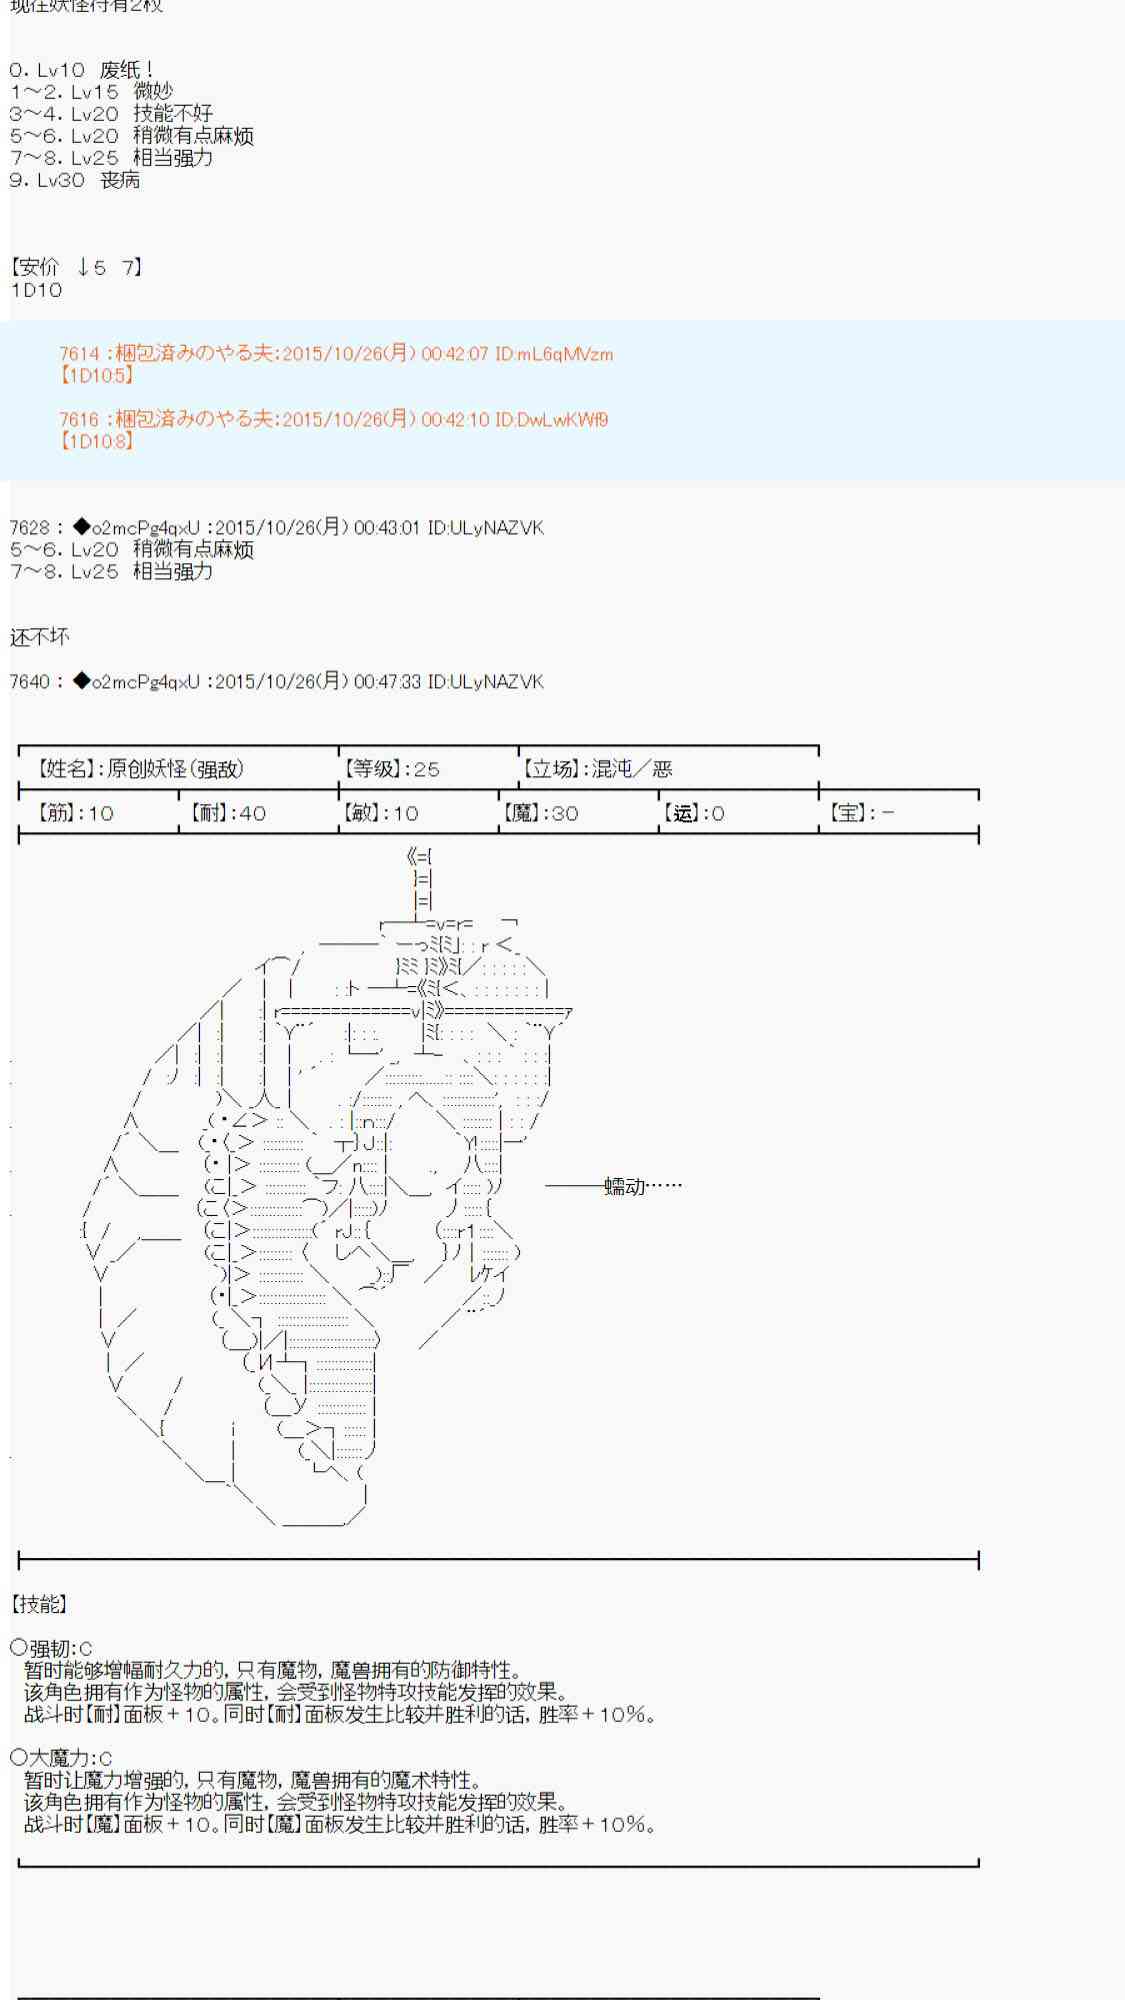The image size is (1125, 2000).
Task: Click the ○大魔力:C skill title
Action: tap(61, 1758)
